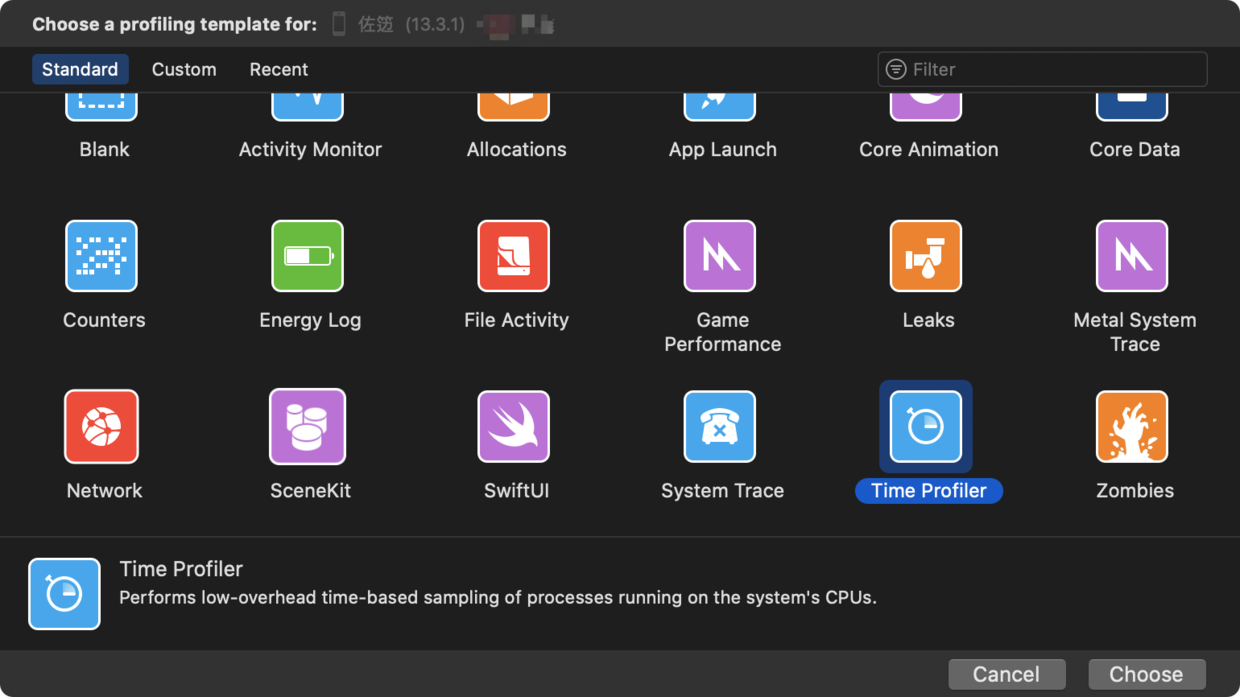The width and height of the screenshot is (1240, 697).
Task: Click the Activity Monitor label
Action: (x=310, y=149)
